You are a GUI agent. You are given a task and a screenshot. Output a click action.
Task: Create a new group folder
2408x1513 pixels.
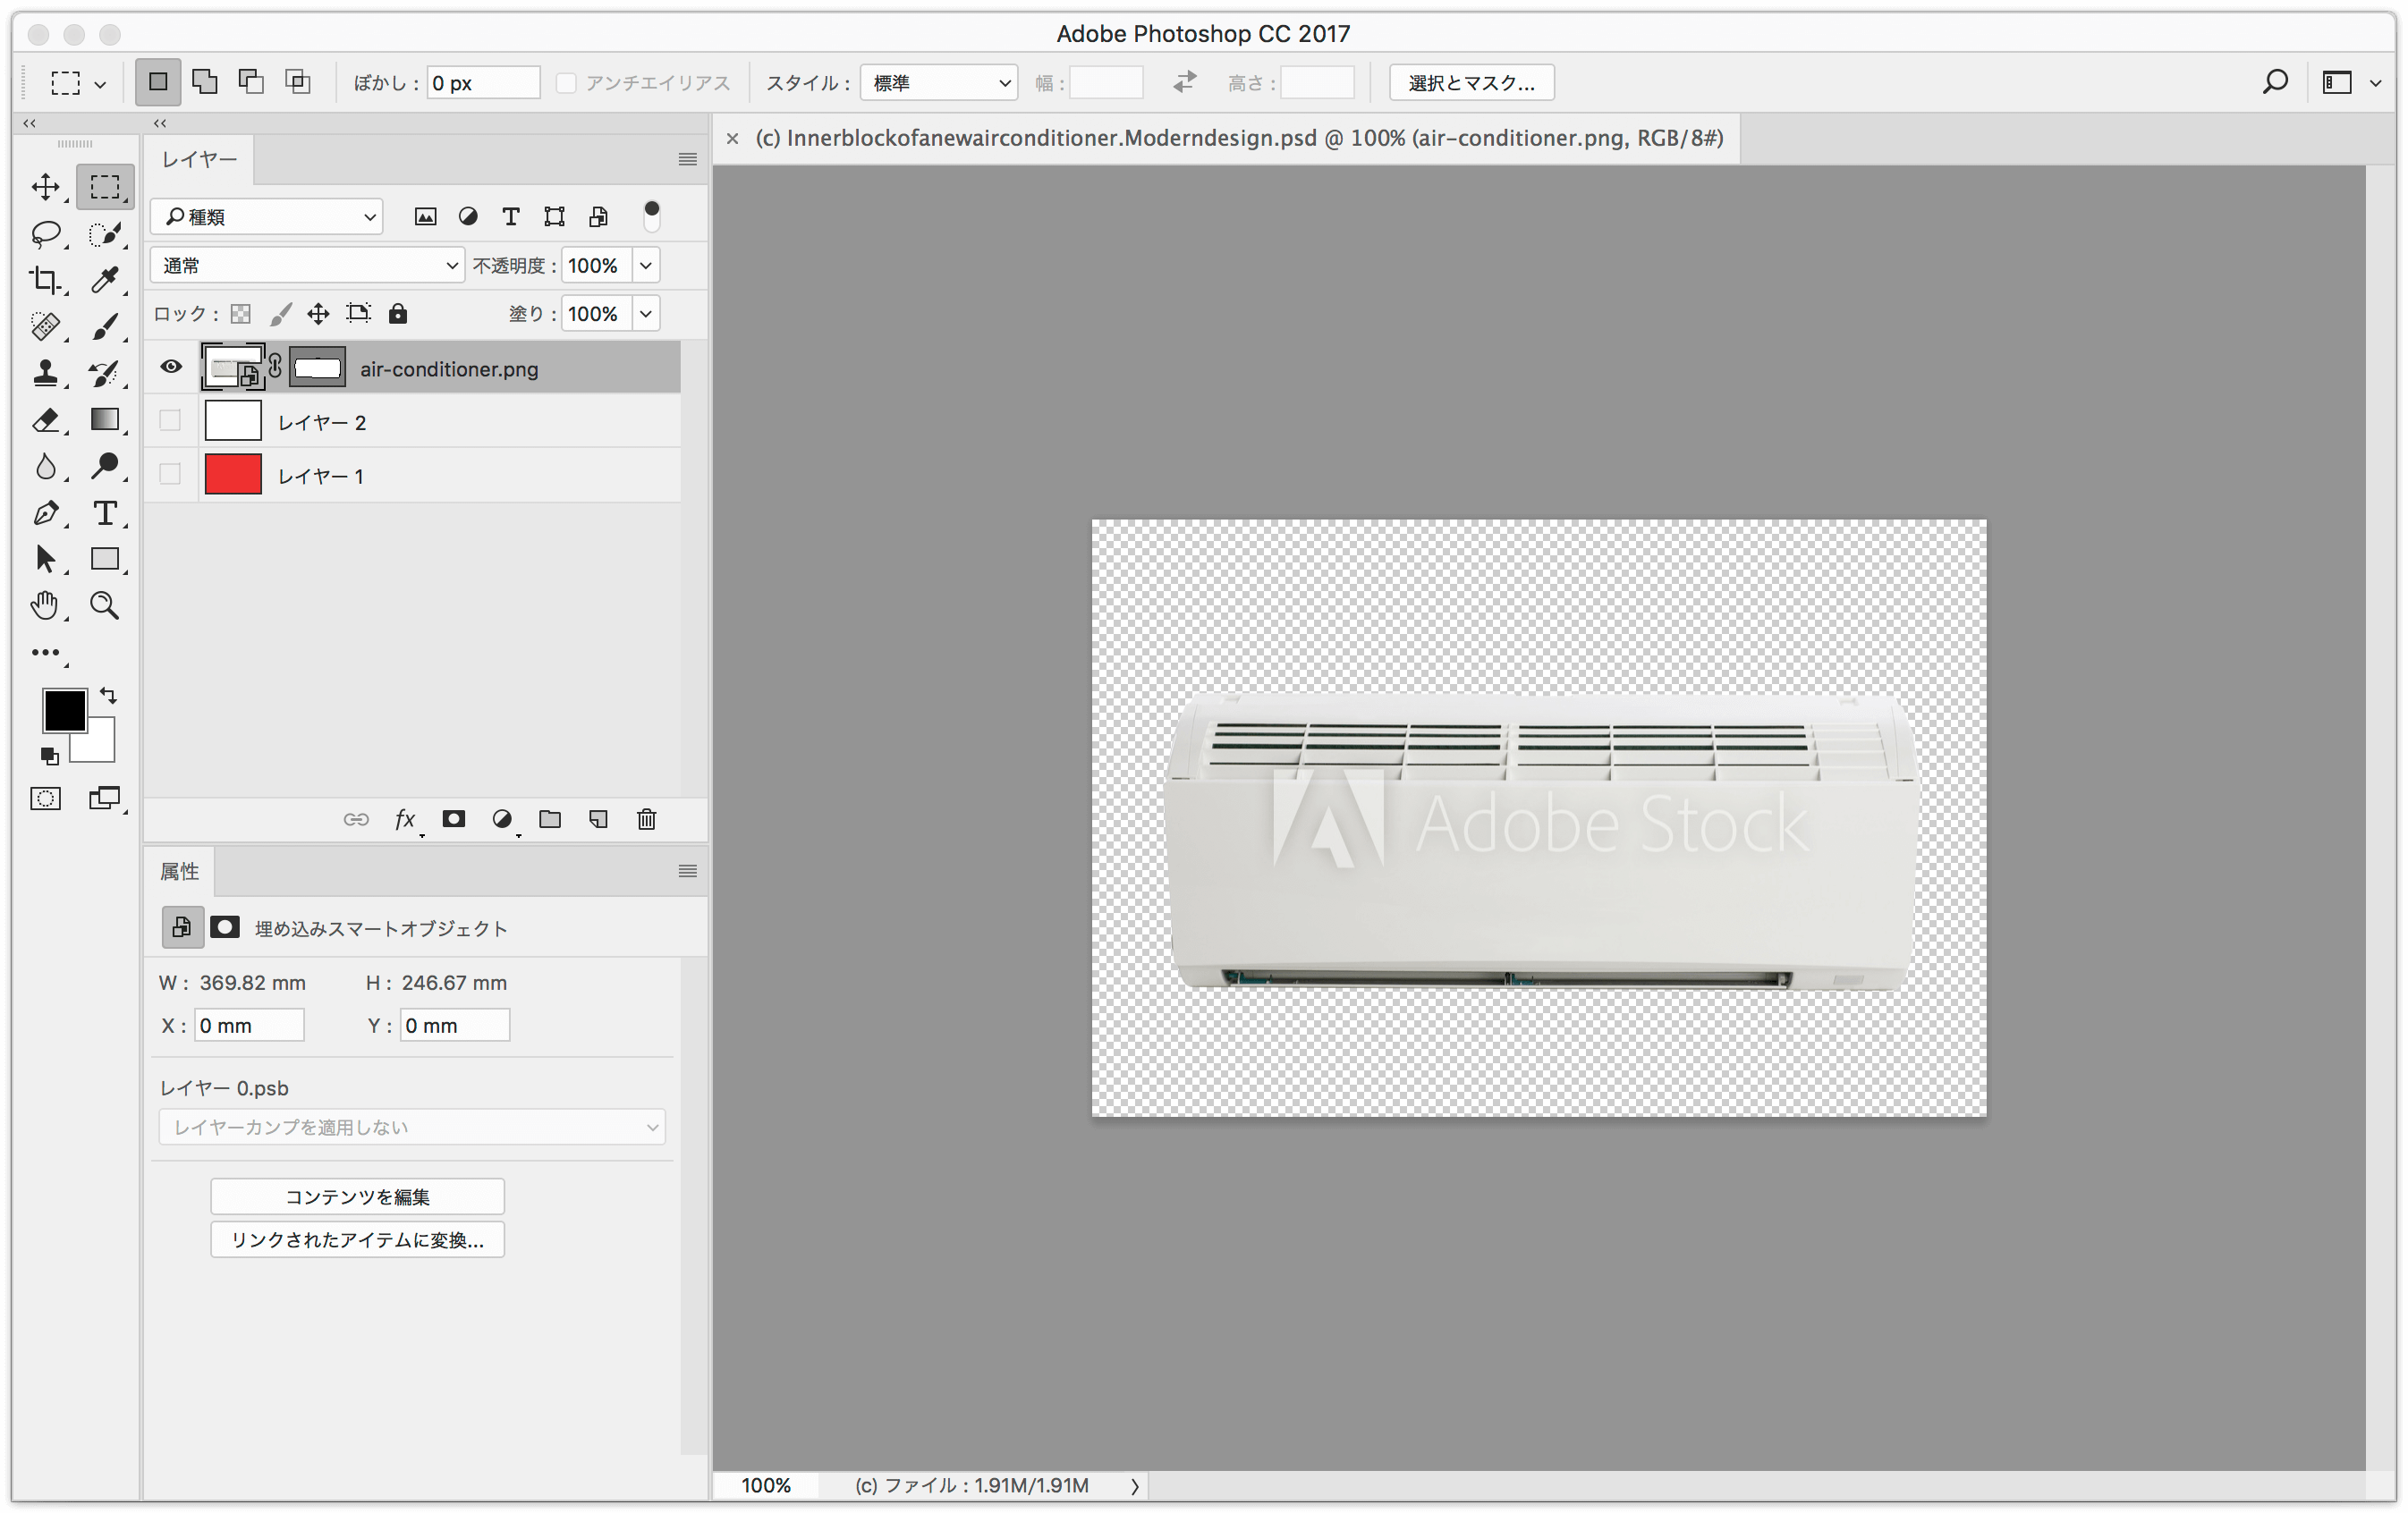(550, 819)
